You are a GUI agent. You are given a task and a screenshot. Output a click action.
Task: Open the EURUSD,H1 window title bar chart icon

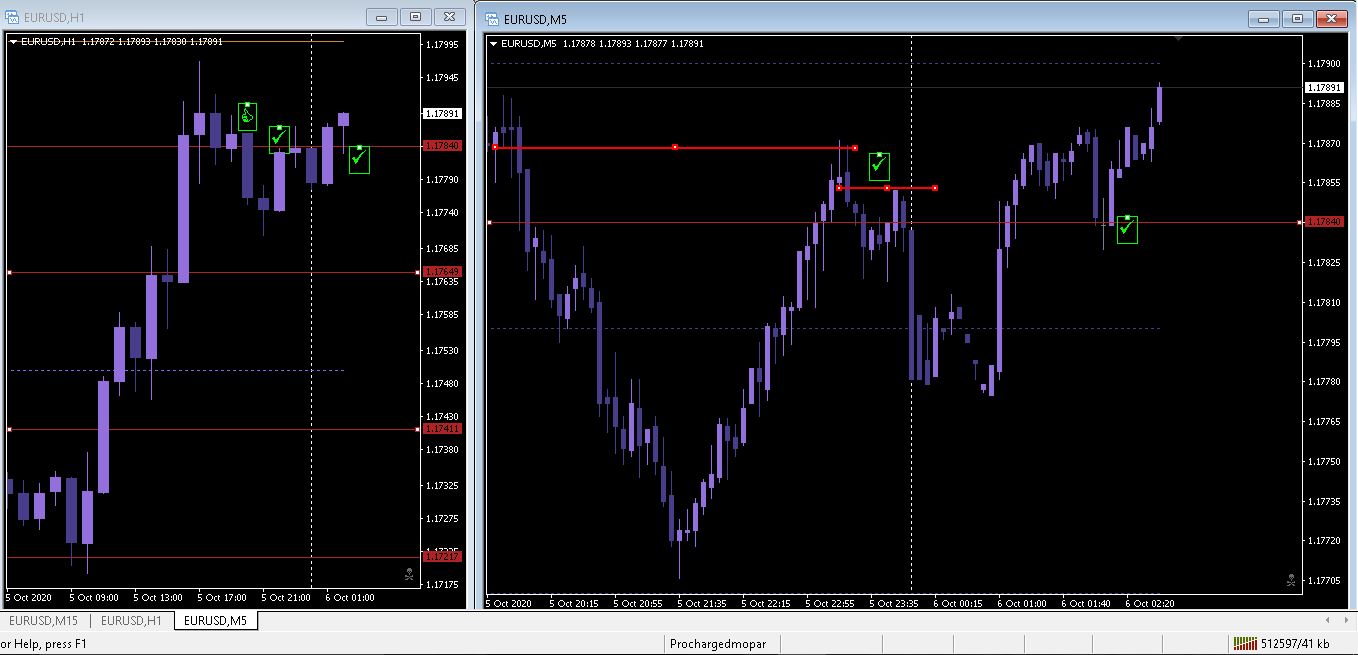point(13,17)
